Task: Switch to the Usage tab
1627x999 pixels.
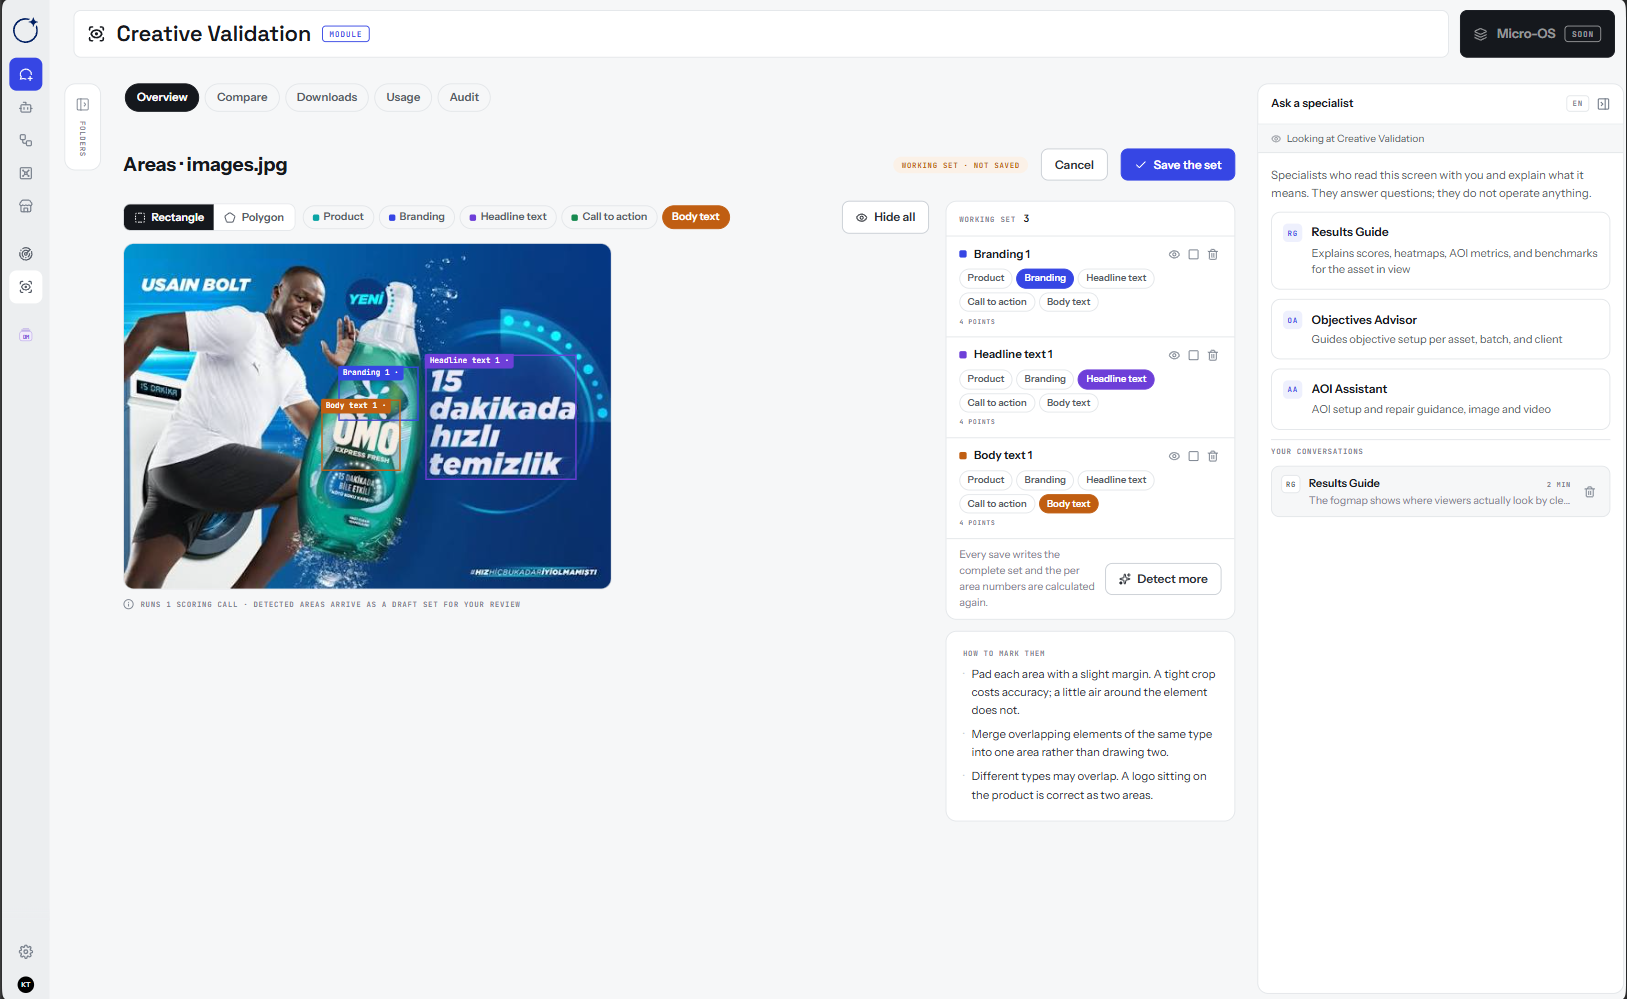Action: pyautogui.click(x=403, y=97)
